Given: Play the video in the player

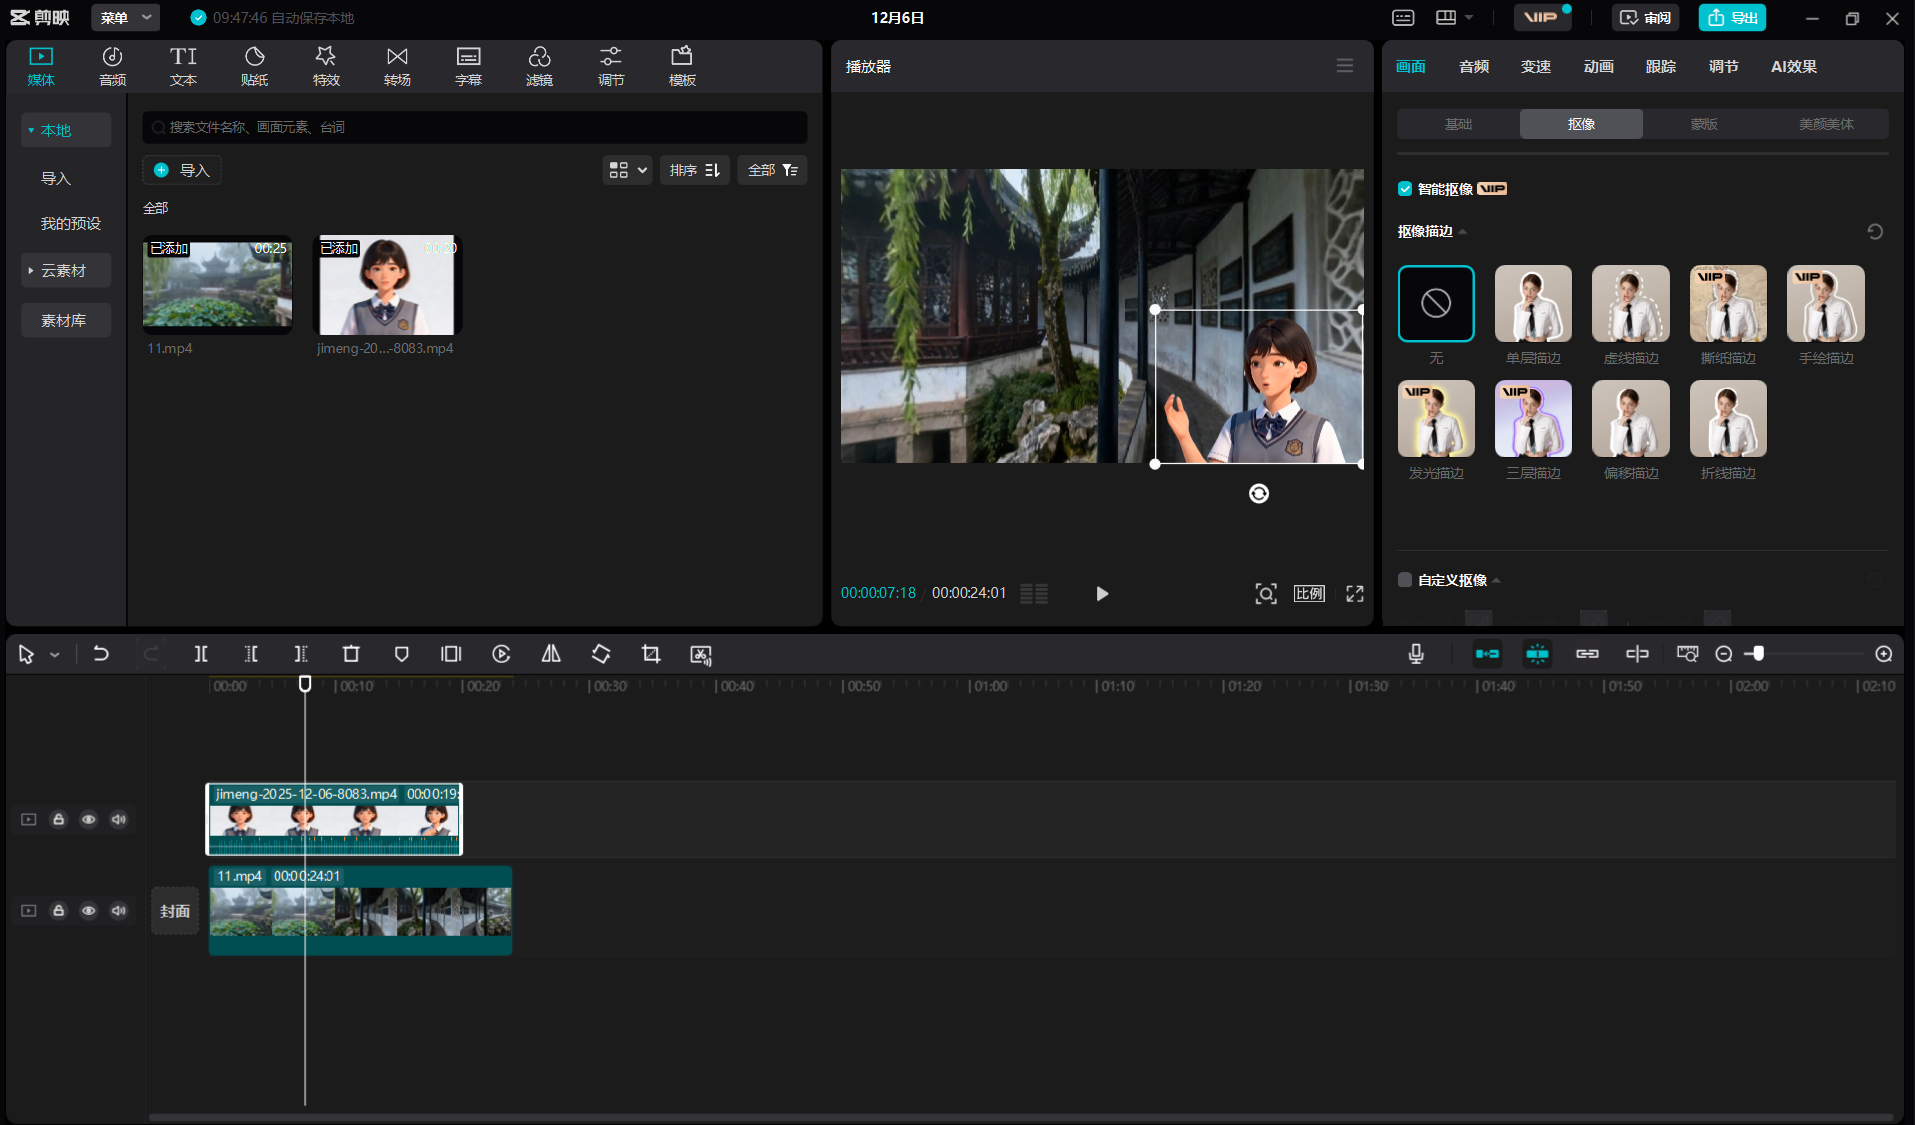Looking at the screenshot, I should click(x=1102, y=594).
